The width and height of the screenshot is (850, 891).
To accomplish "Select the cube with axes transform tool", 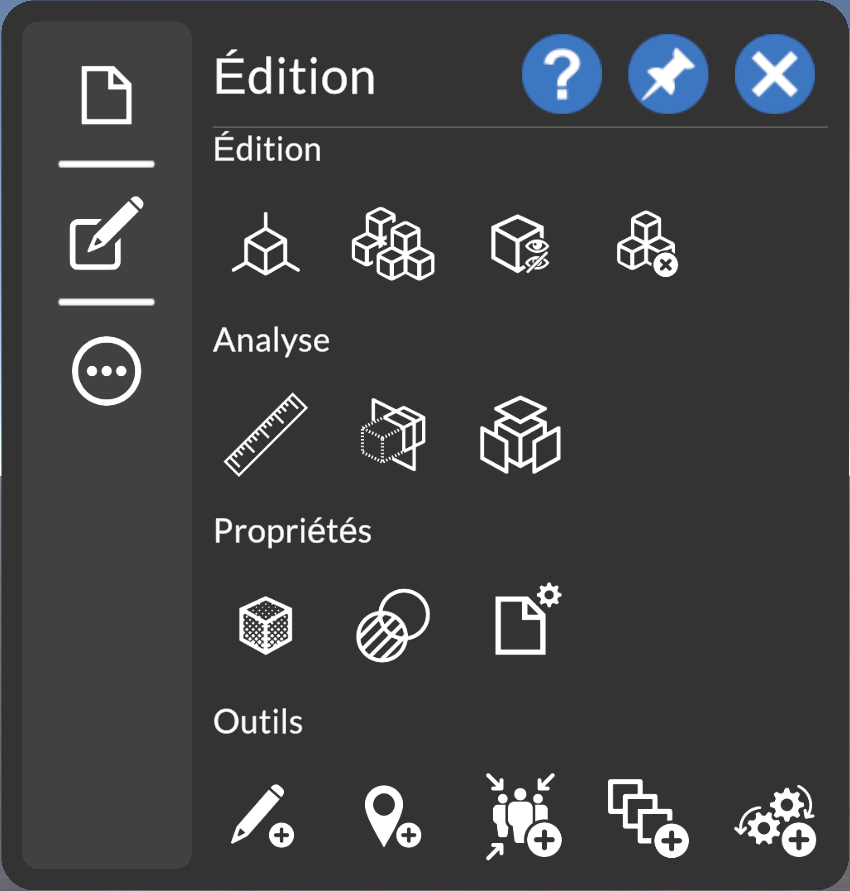I will [265, 245].
